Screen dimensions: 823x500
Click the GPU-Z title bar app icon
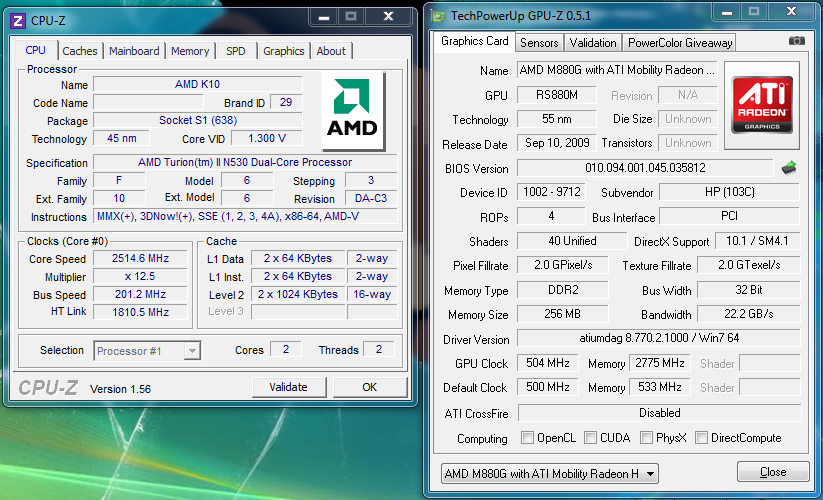438,16
